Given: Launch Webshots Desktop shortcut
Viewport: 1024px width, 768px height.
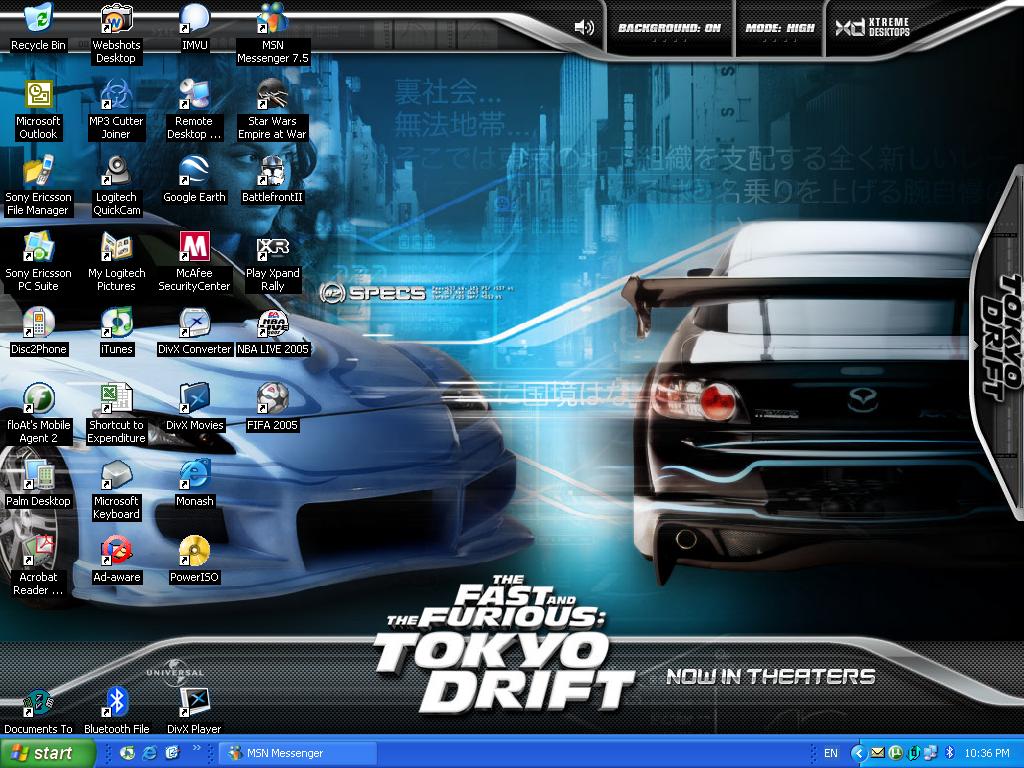Looking at the screenshot, I should click(x=116, y=33).
